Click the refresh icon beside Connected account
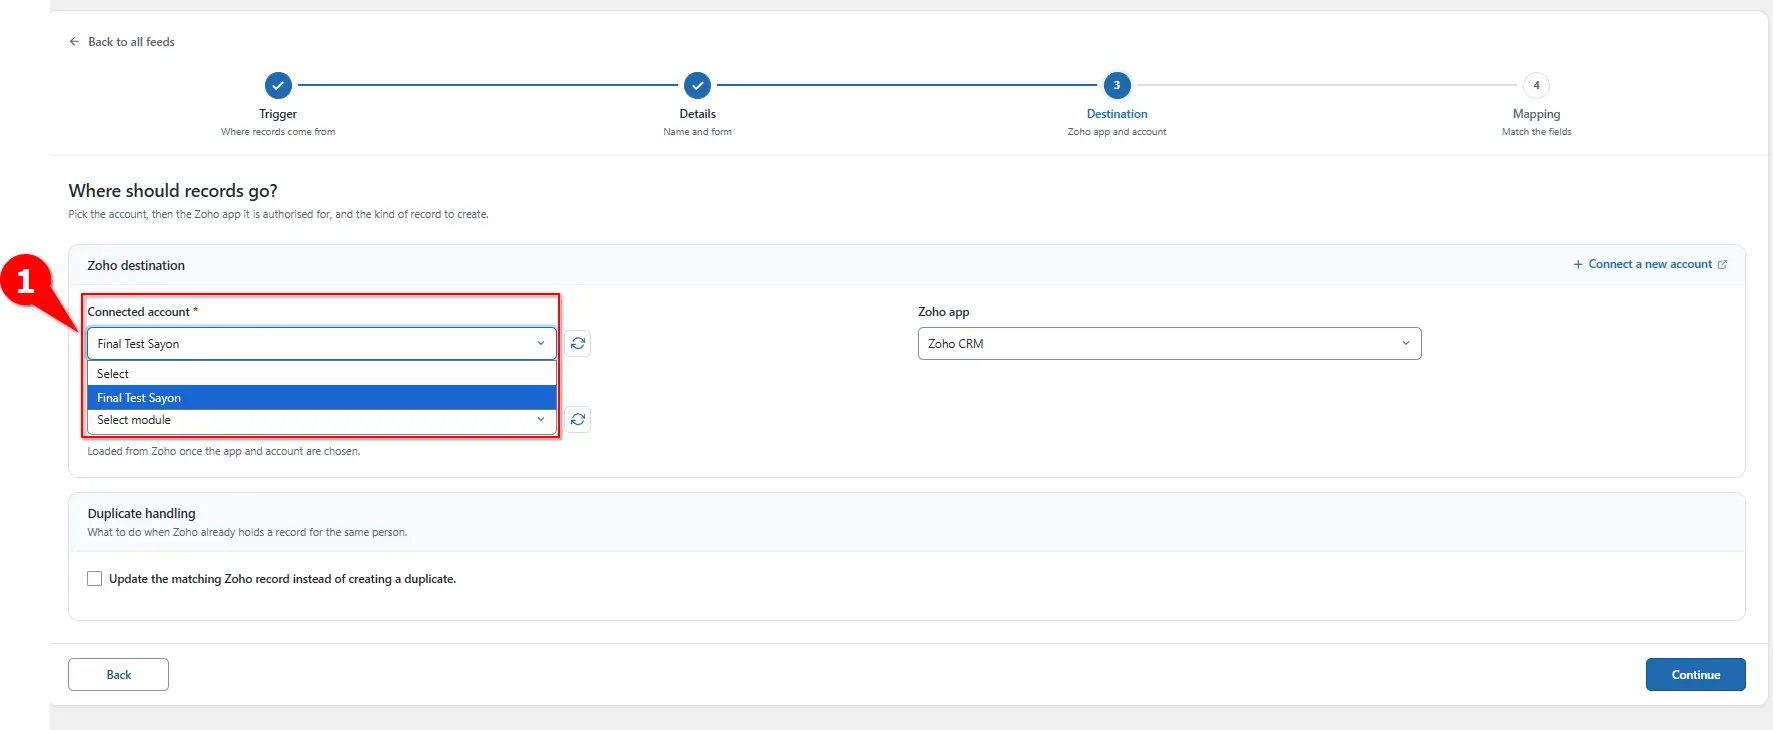 [578, 343]
